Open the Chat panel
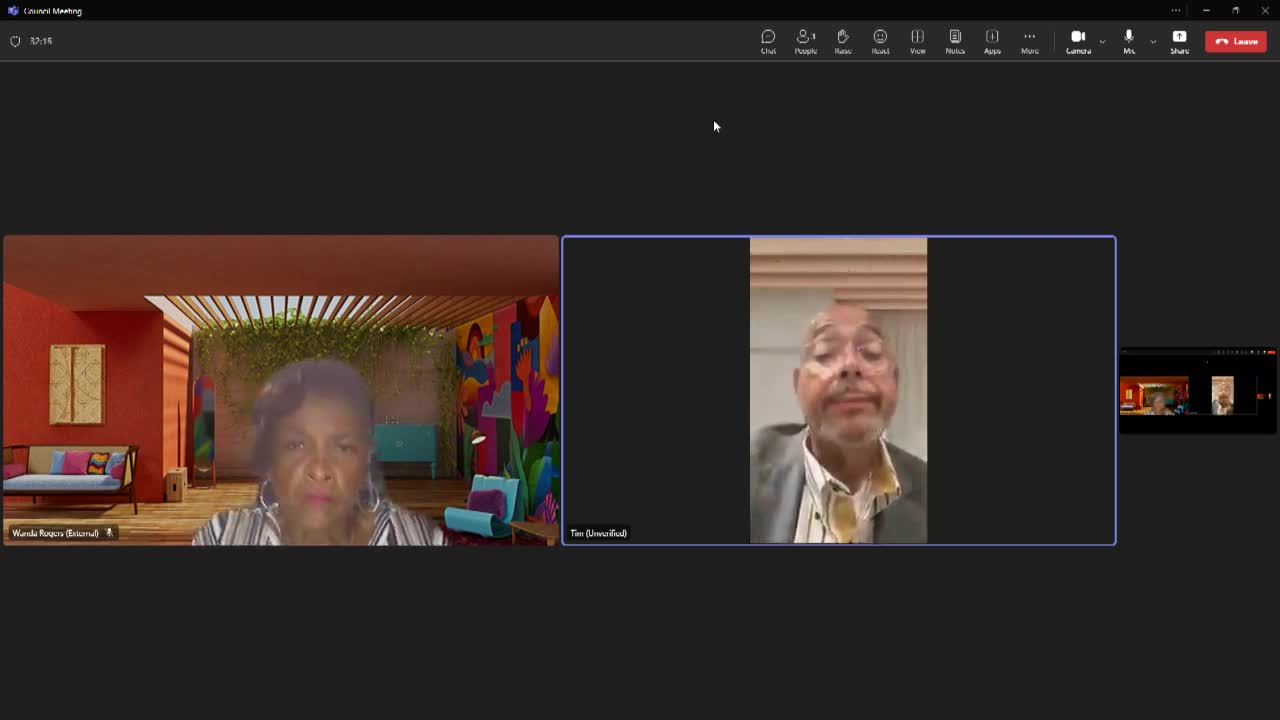Image resolution: width=1280 pixels, height=720 pixels. (x=768, y=41)
